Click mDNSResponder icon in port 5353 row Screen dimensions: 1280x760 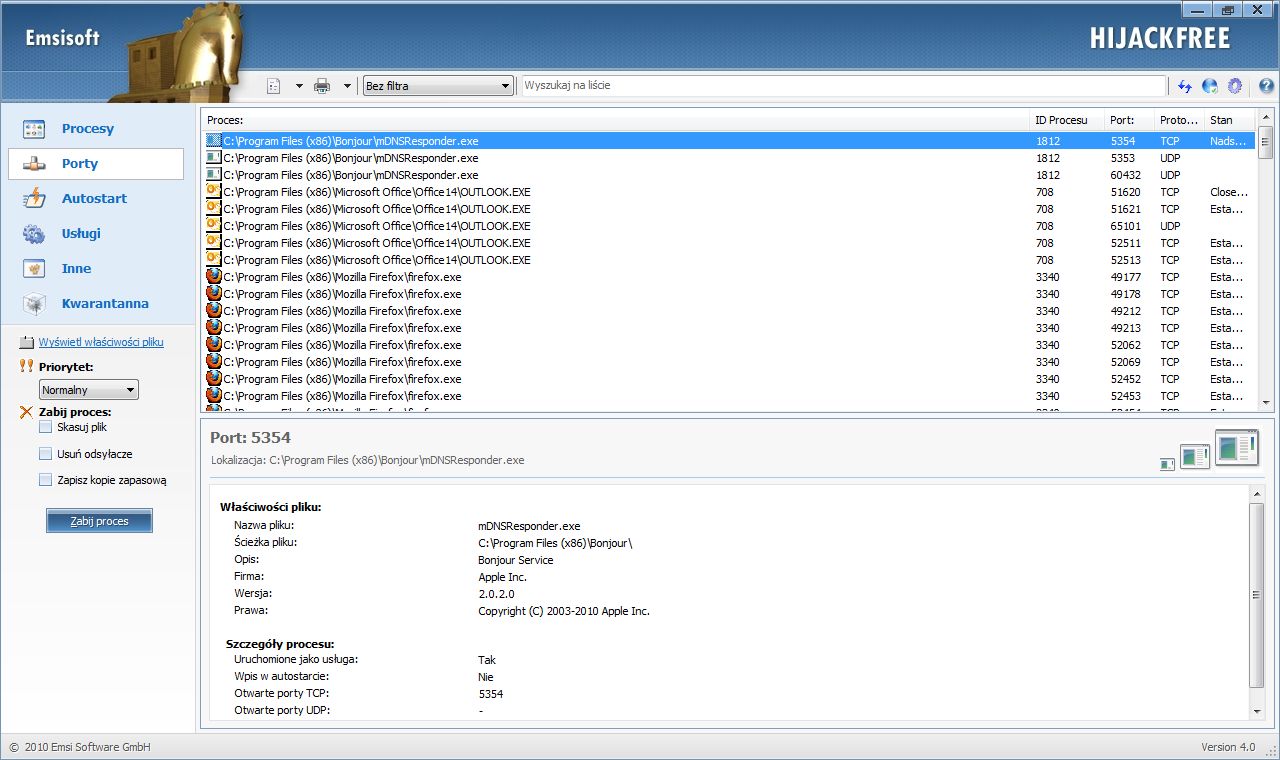pos(213,158)
